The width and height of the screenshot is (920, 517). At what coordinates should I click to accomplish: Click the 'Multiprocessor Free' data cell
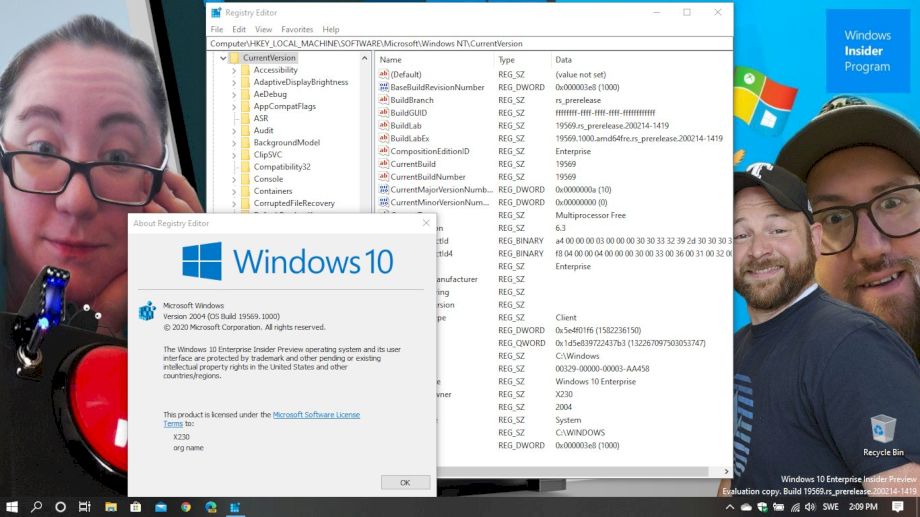[x=590, y=215]
